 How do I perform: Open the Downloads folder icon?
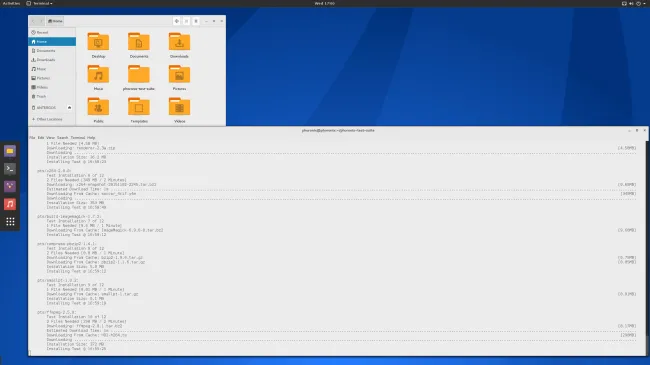pos(179,42)
